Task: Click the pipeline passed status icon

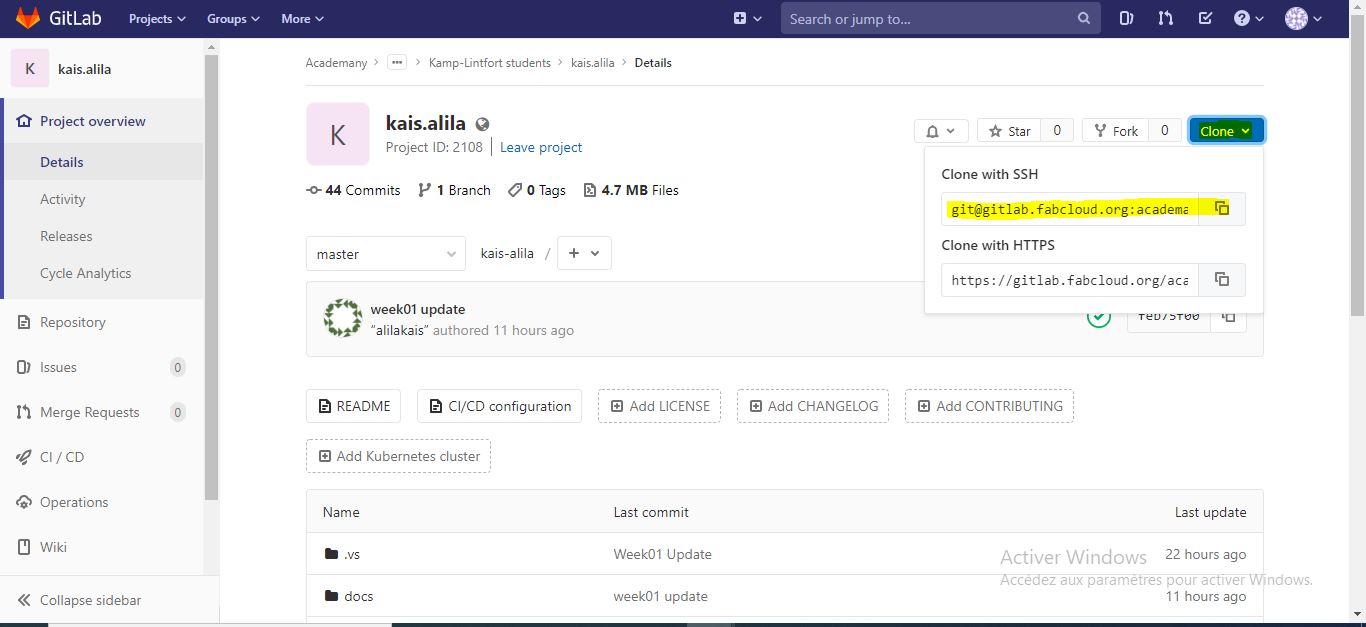Action: tap(1099, 317)
